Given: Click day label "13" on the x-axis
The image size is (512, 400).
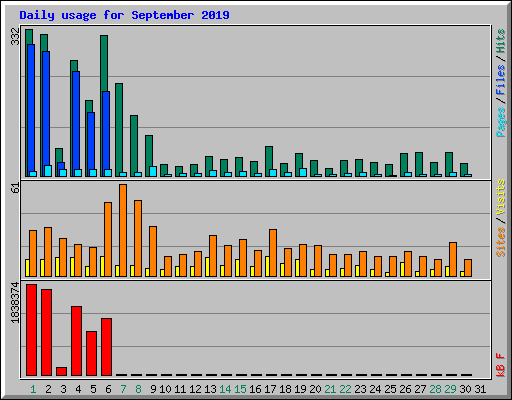Looking at the screenshot, I should [210, 389].
